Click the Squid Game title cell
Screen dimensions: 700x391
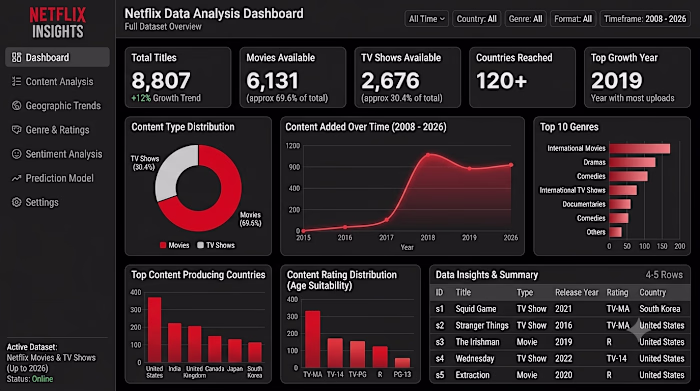click(475, 309)
